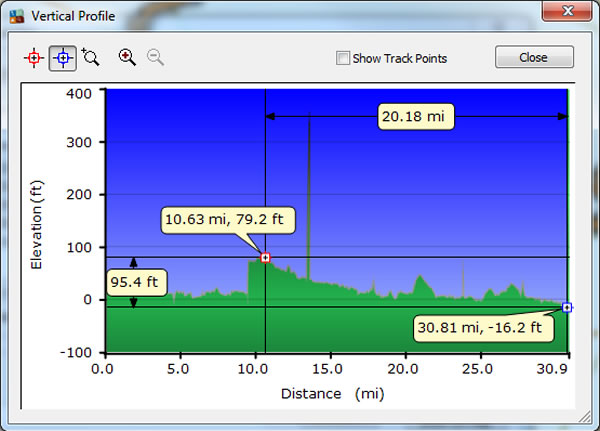
Task: Zoom in with the plus magnifier
Action: 127,57
